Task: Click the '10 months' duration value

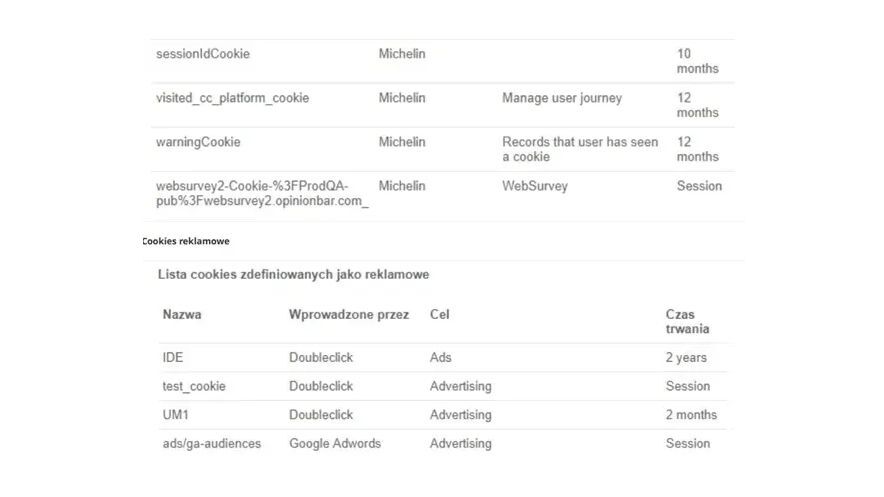Action: coord(697,61)
